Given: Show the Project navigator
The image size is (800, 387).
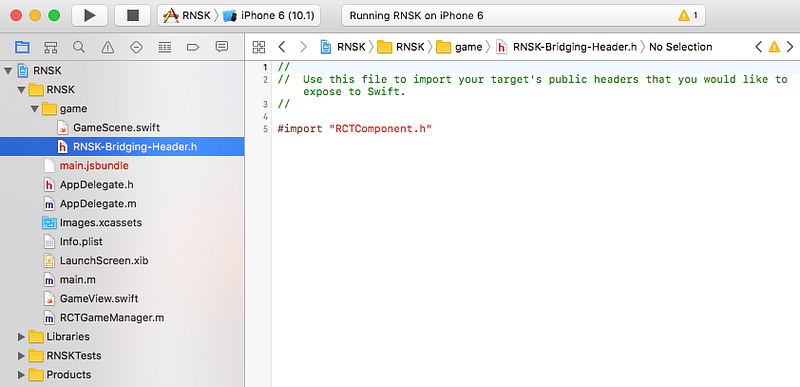Looking at the screenshot, I should click(x=22, y=47).
